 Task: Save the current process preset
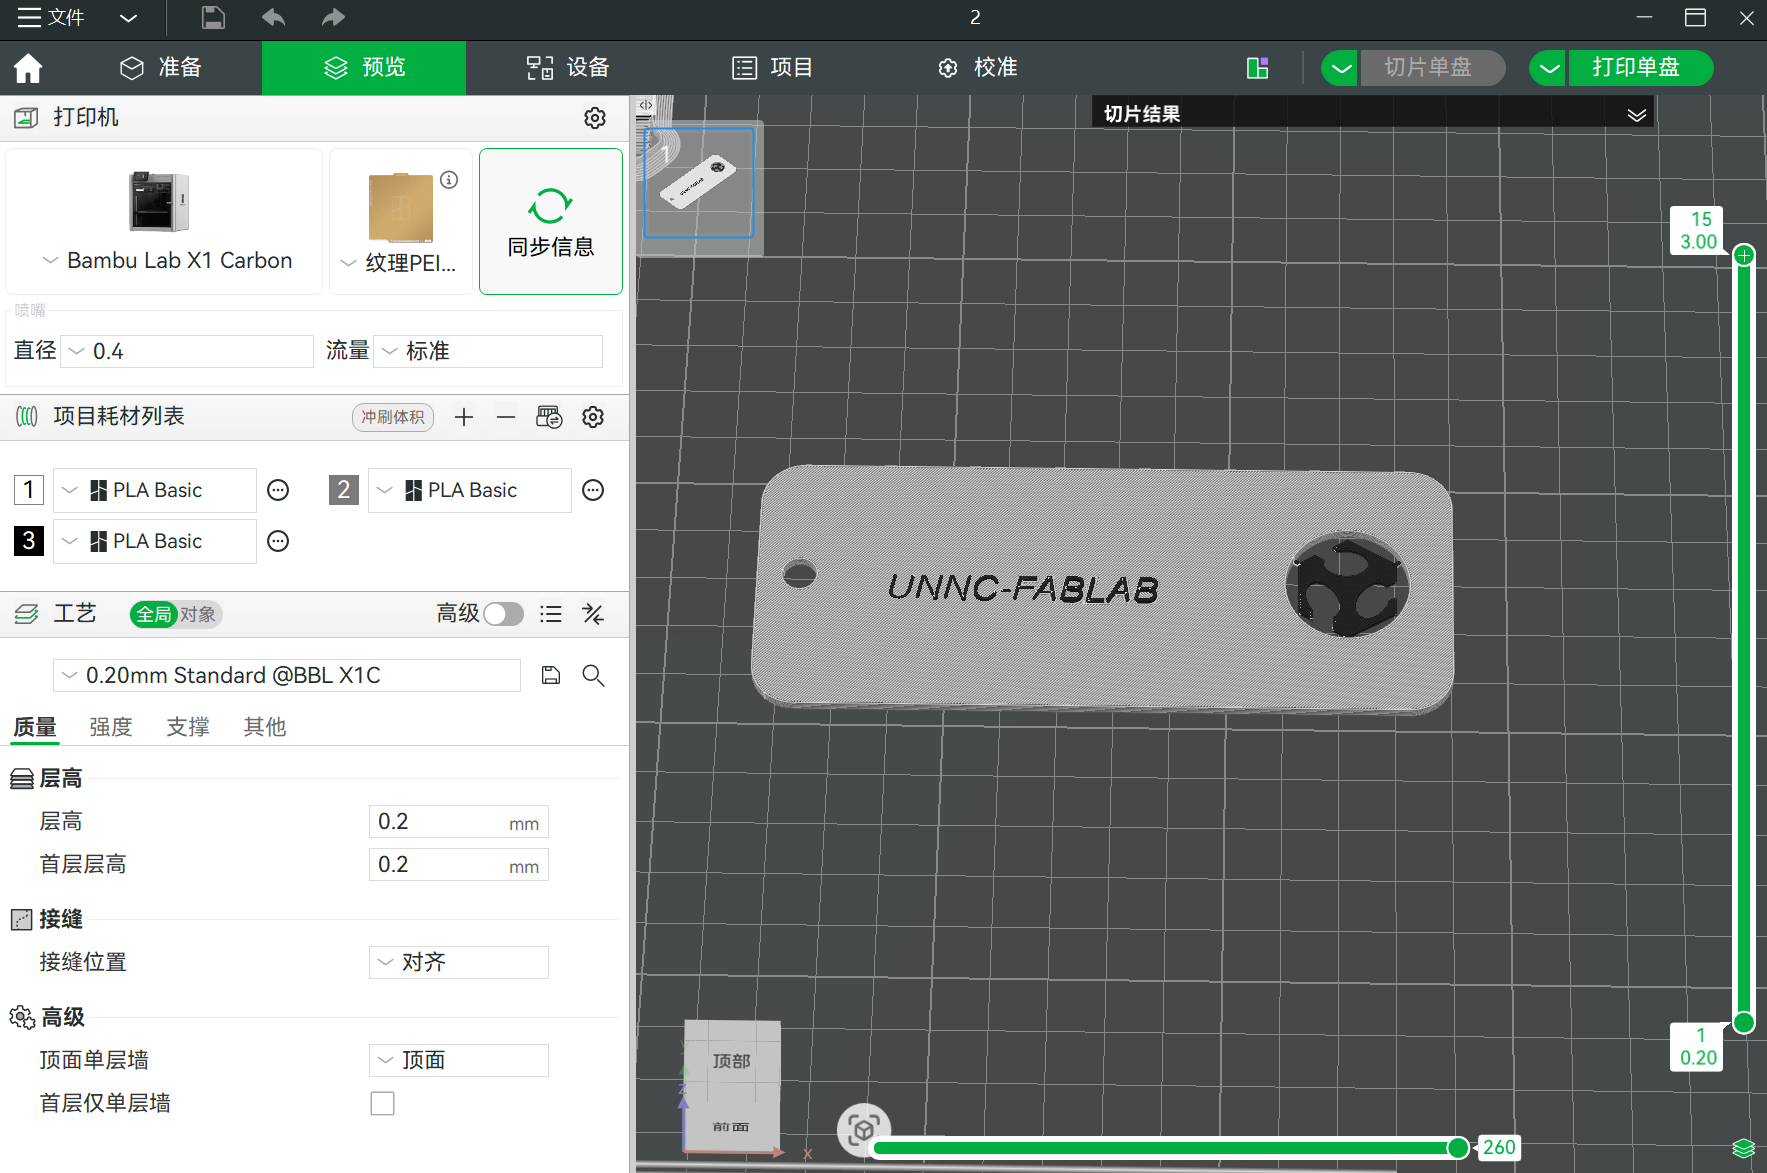point(551,675)
